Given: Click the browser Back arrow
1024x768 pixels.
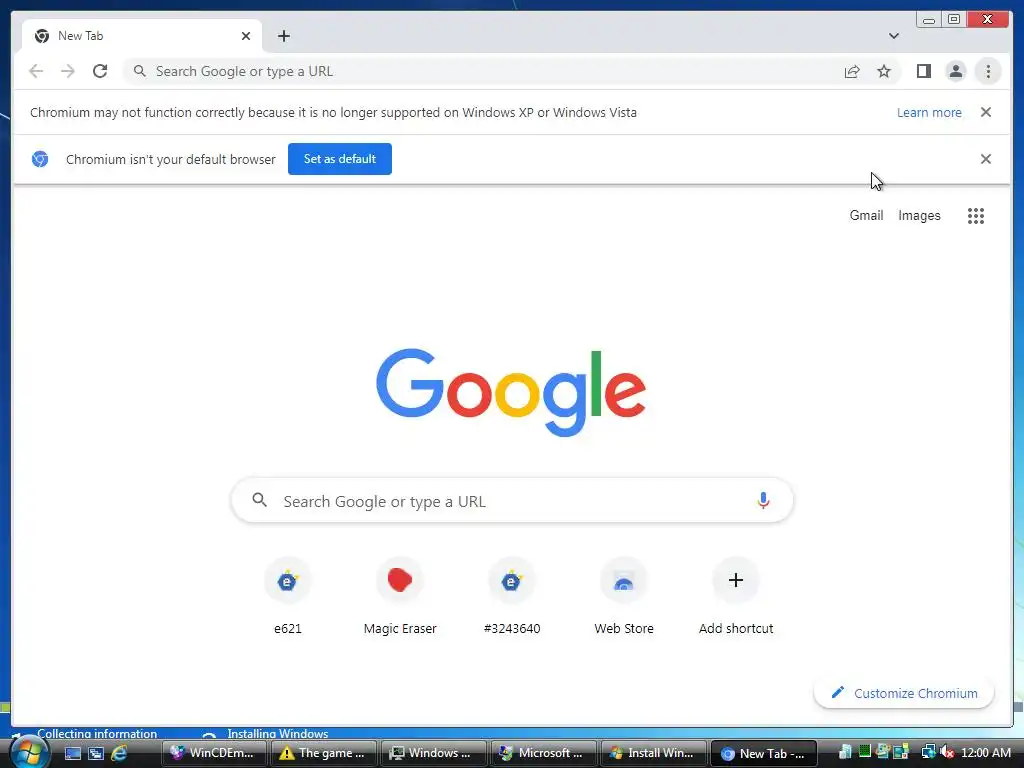Looking at the screenshot, I should 36,71.
